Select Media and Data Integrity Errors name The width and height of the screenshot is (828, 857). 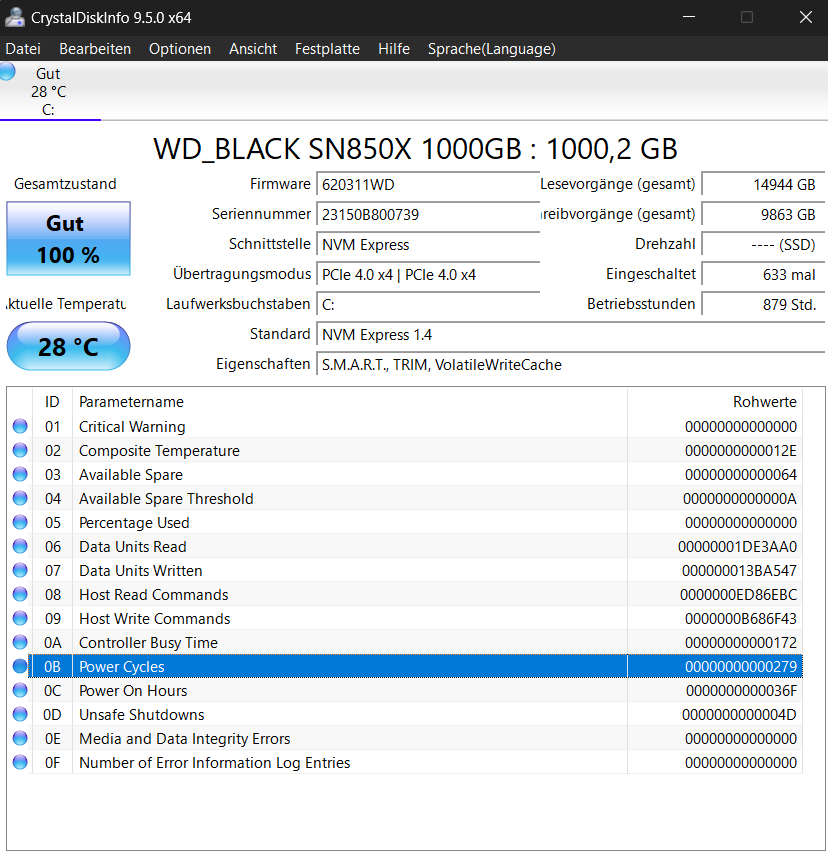pos(185,739)
